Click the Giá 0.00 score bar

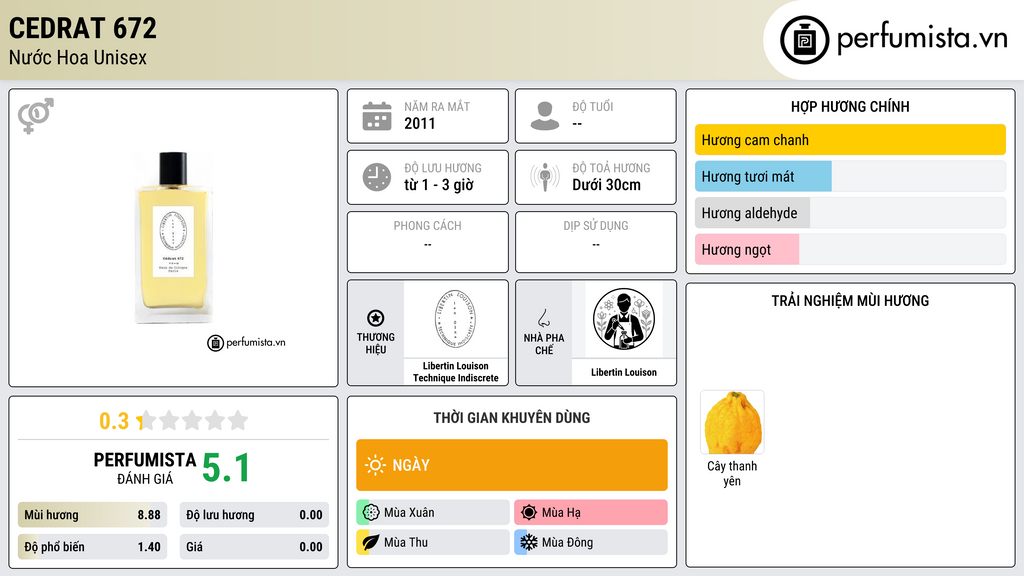[254, 547]
